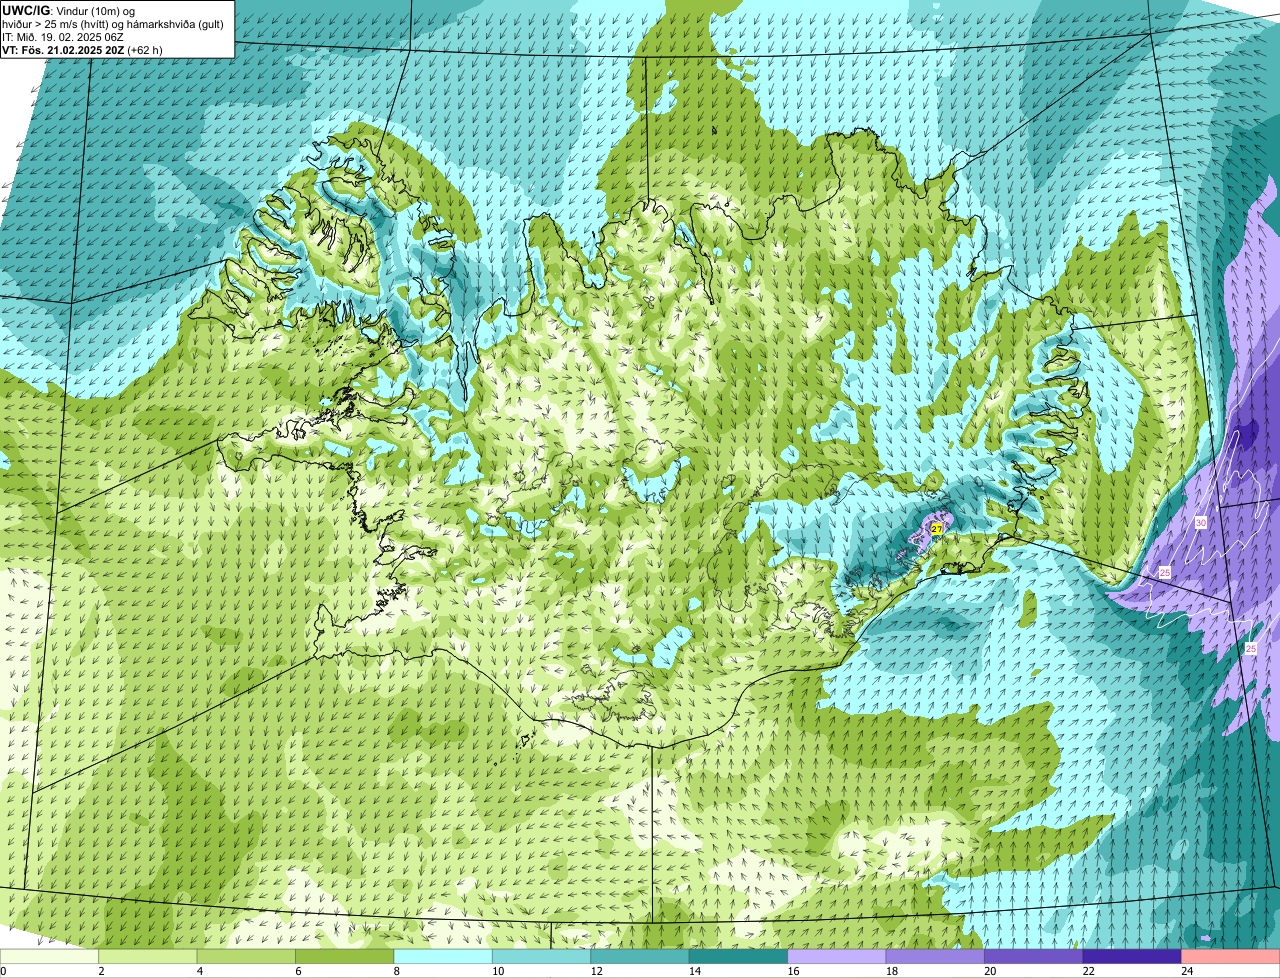Click the "VT: Fös. 21.02.2025 20Z" valid time

click(x=63, y=50)
